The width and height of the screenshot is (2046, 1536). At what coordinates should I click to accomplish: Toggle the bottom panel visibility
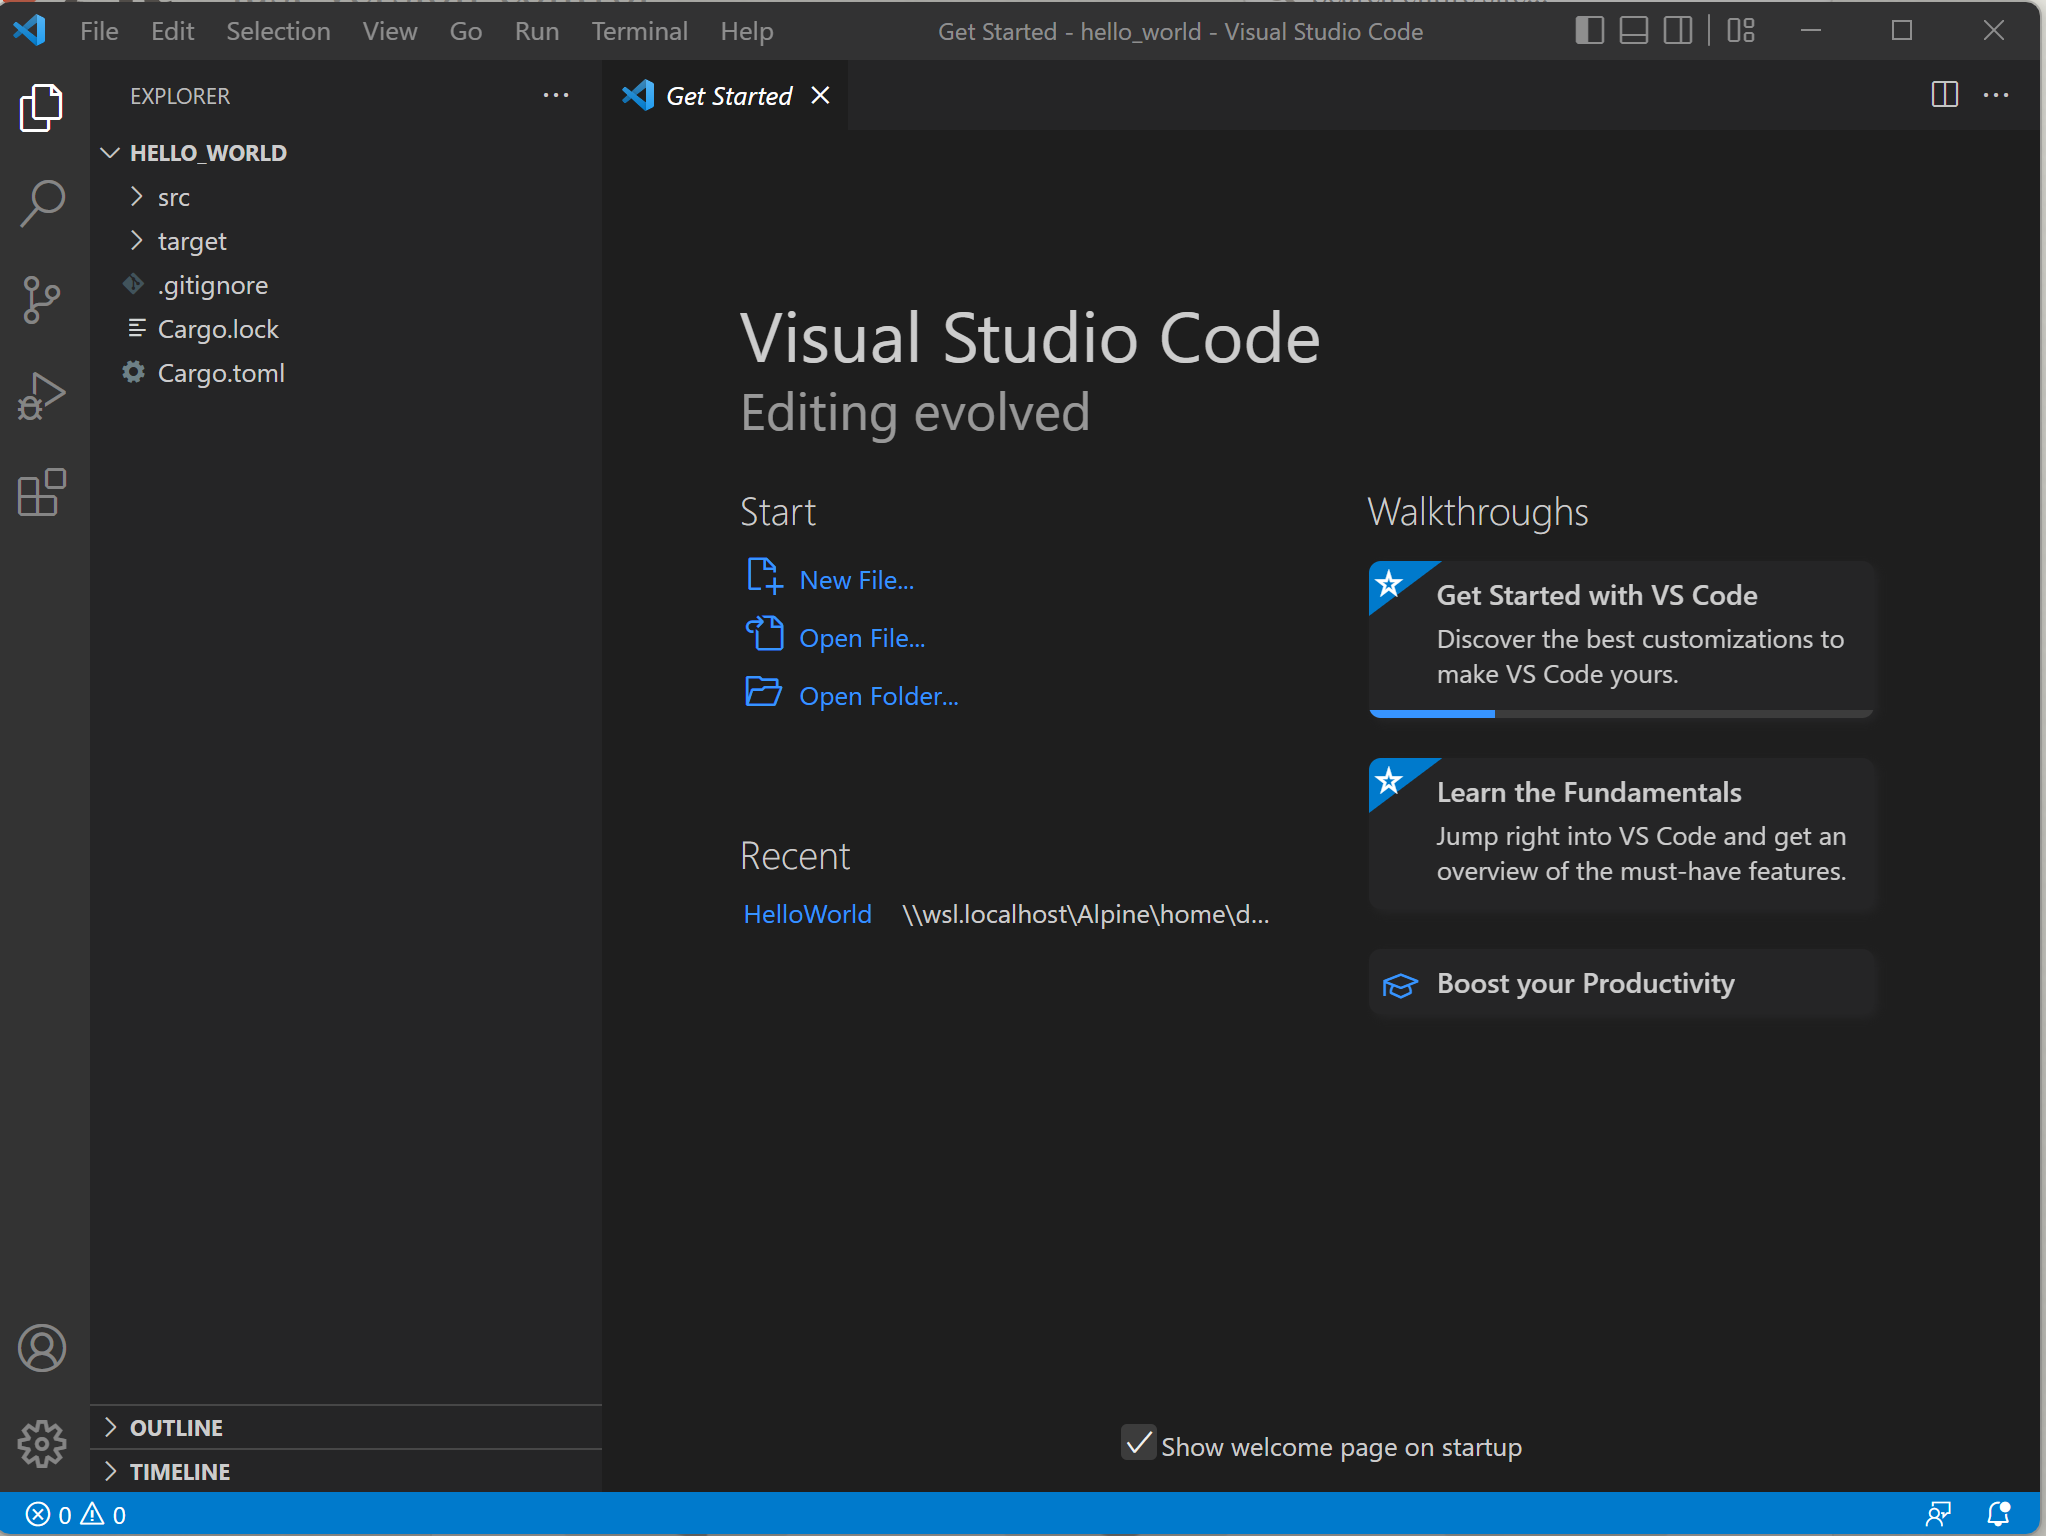click(1634, 31)
